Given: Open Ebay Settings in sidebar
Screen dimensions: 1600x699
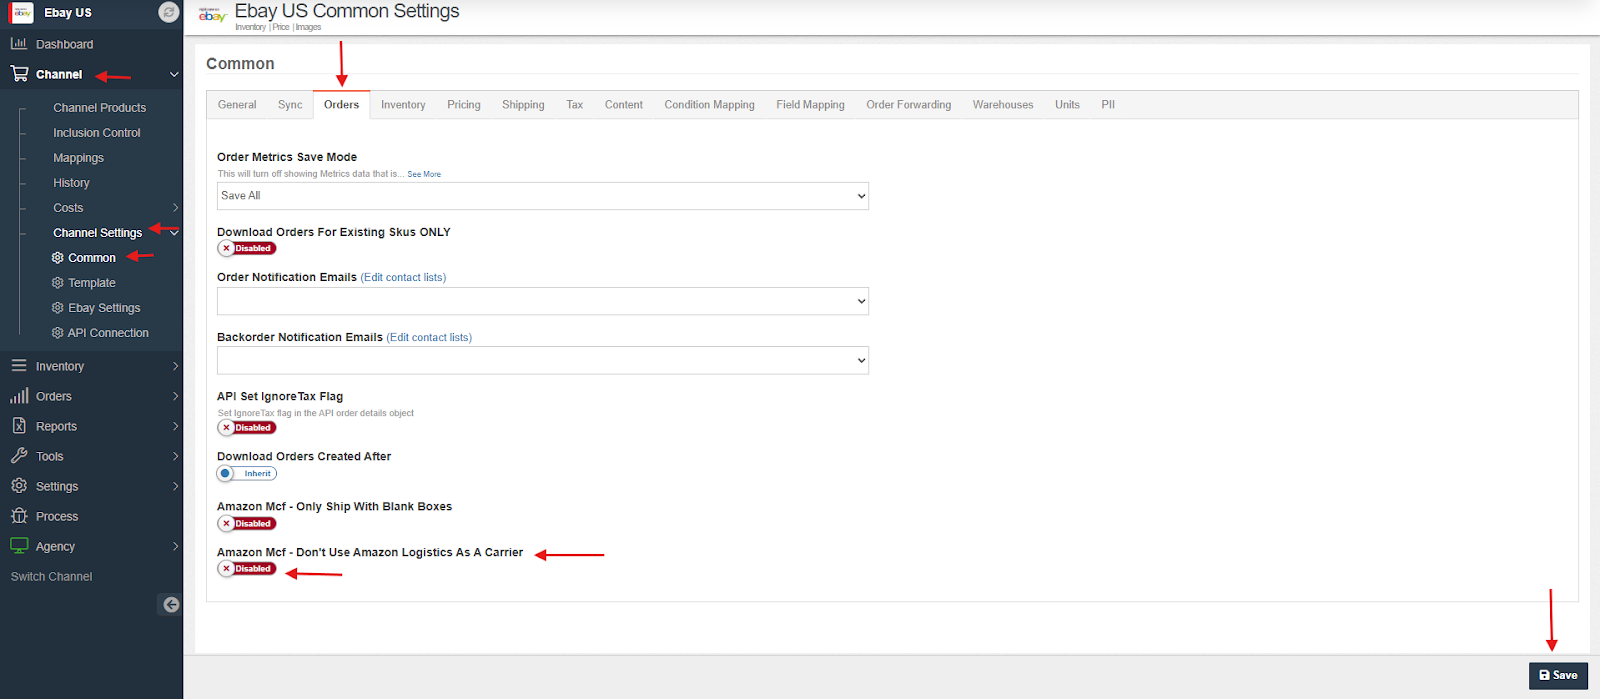Looking at the screenshot, I should [104, 308].
